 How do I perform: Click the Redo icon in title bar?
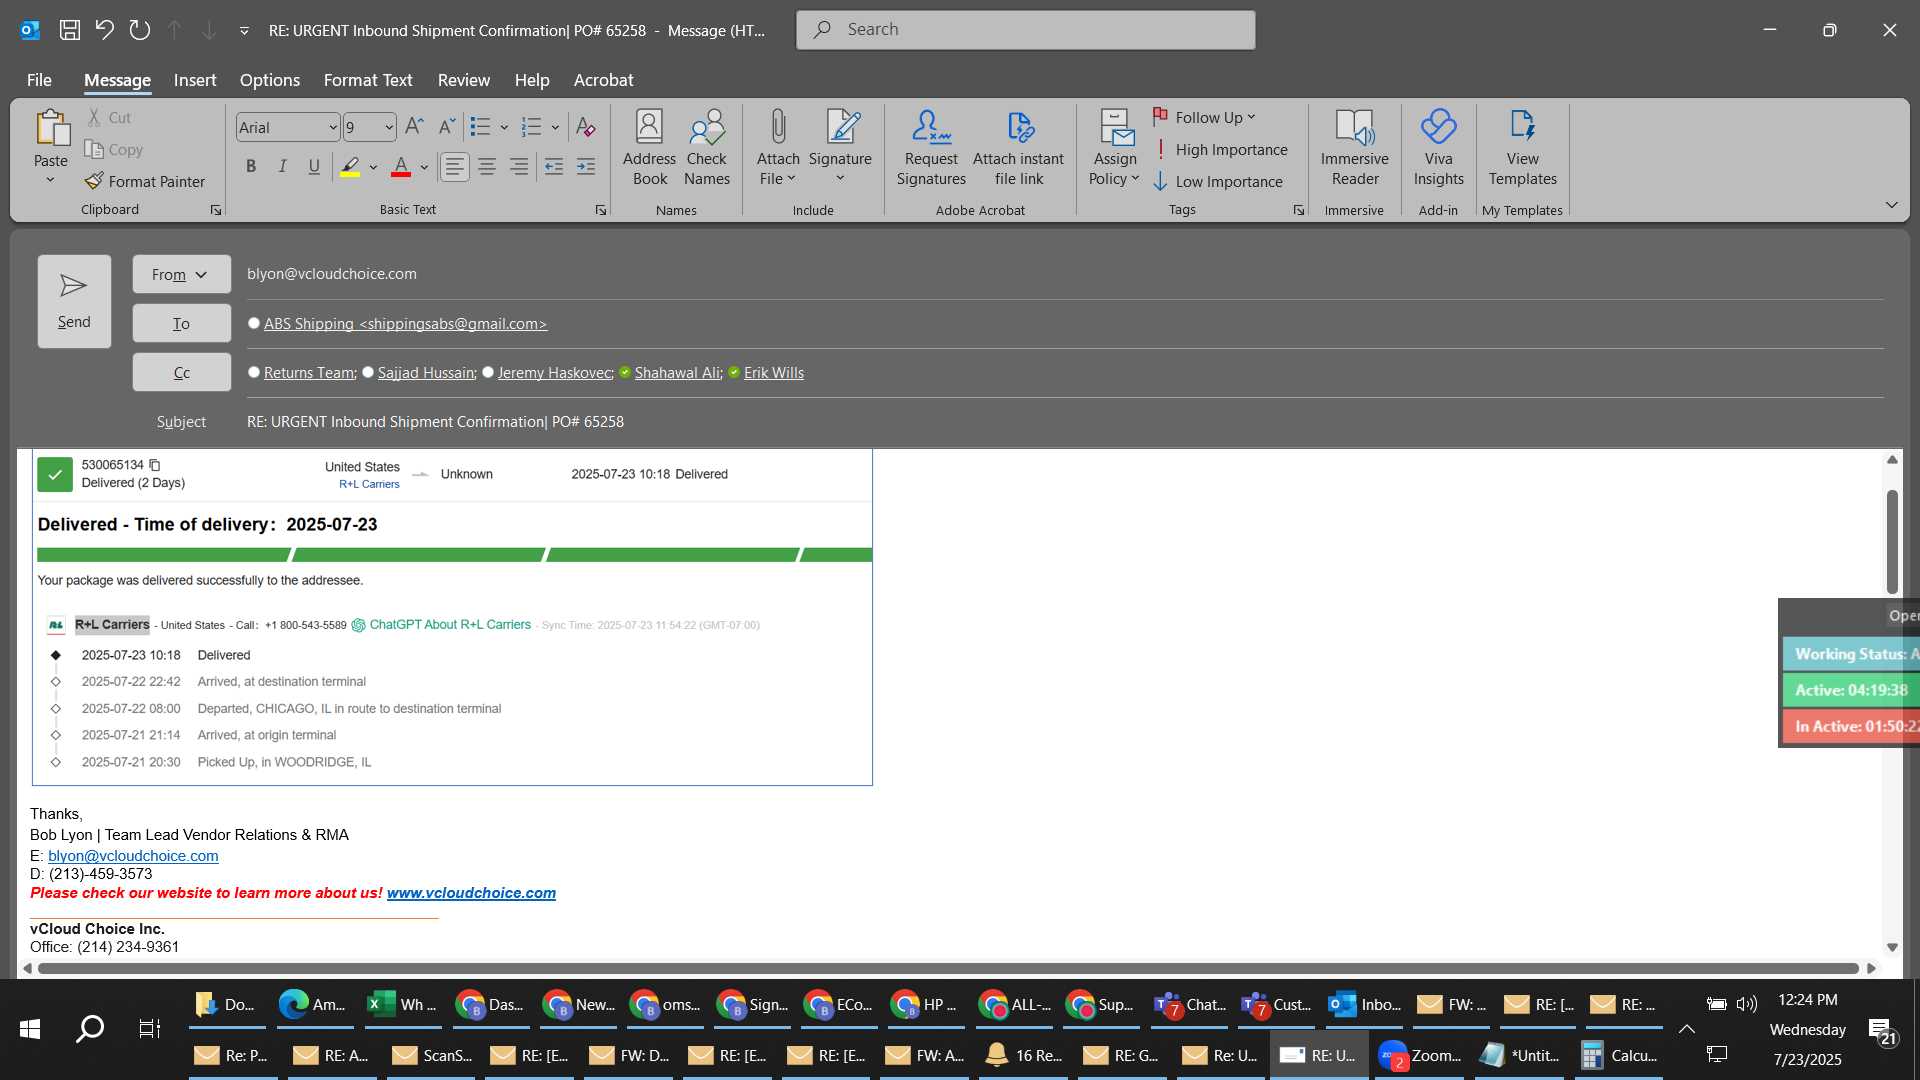(x=140, y=30)
